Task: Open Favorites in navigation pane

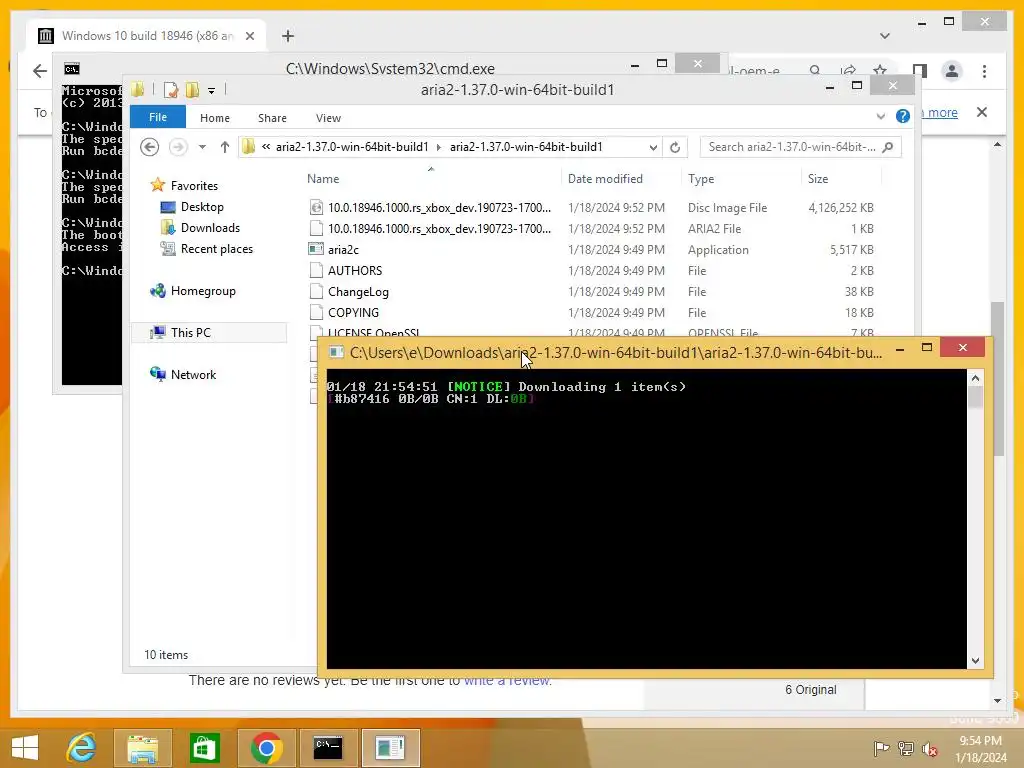Action: click(x=194, y=185)
